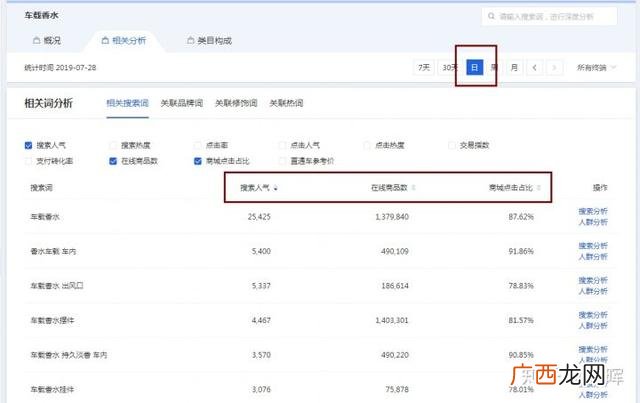Click the value 186,614 in 在线商品数 column
Image resolution: width=640 pixels, height=403 pixels.
coord(395,286)
